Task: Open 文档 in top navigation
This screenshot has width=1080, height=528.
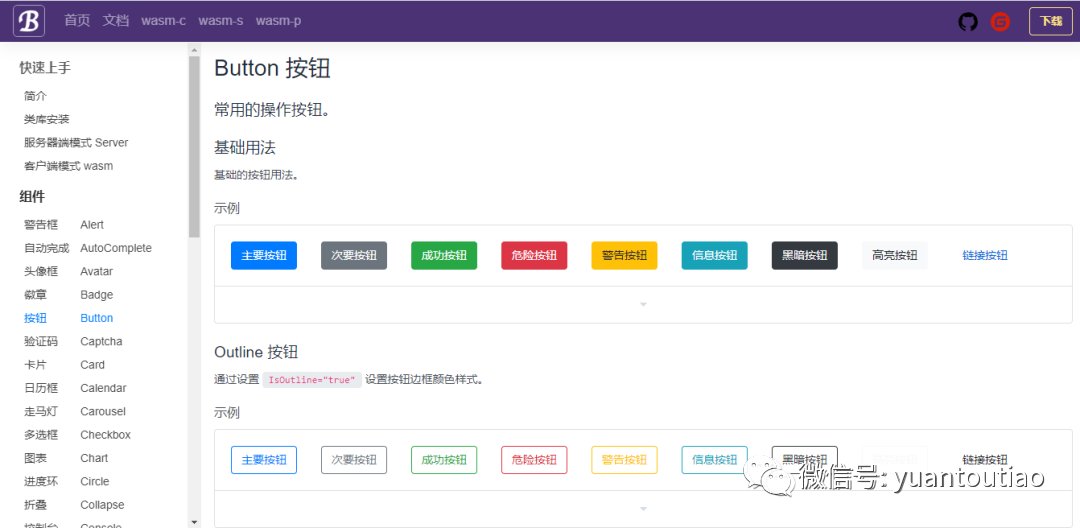Action: [x=116, y=21]
